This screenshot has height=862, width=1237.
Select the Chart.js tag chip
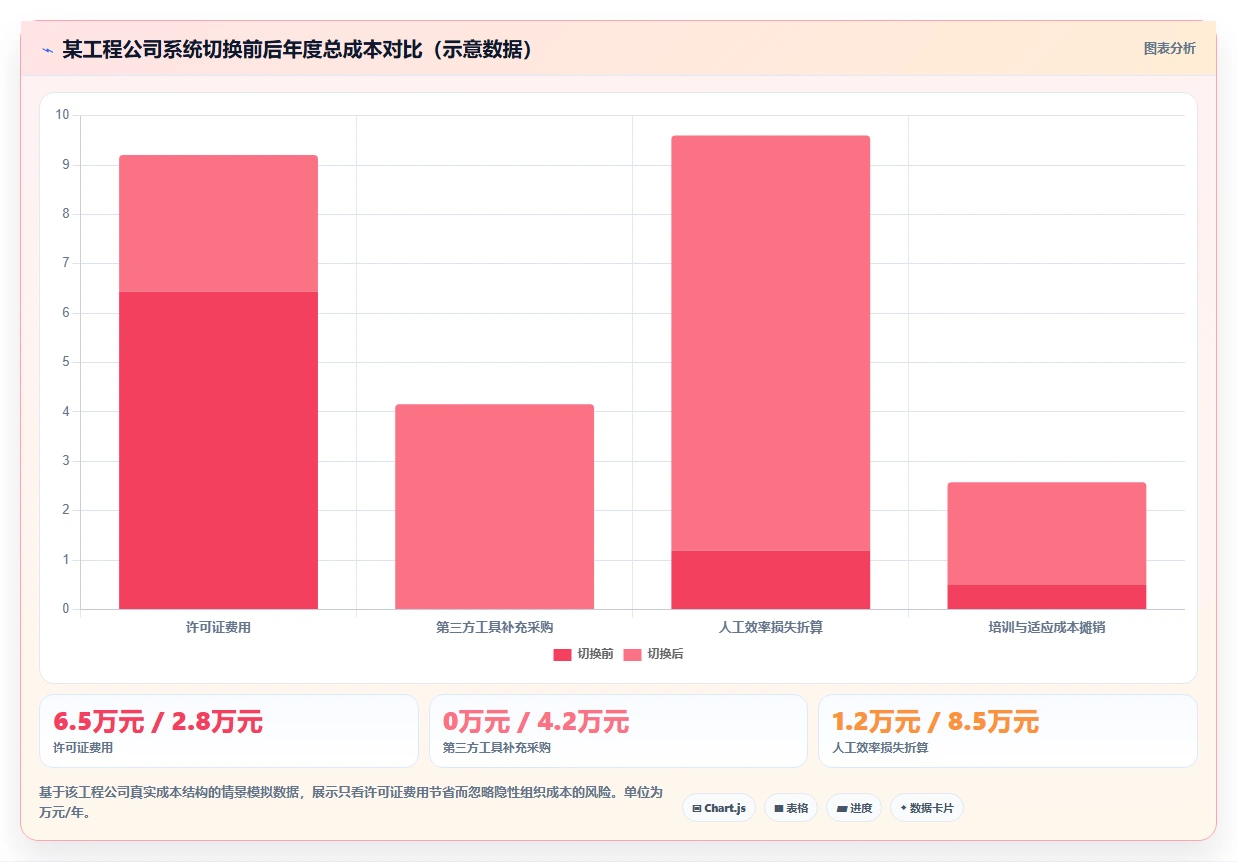(719, 808)
